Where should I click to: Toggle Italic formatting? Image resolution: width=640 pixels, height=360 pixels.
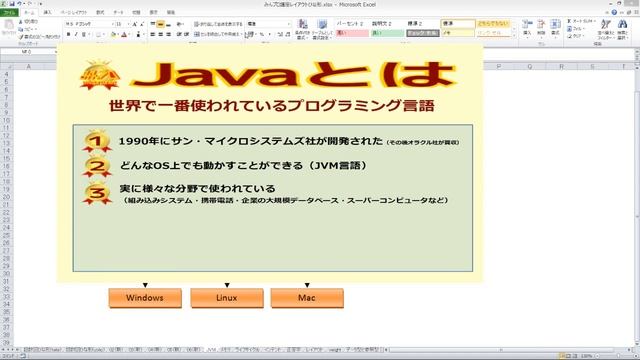pos(76,35)
